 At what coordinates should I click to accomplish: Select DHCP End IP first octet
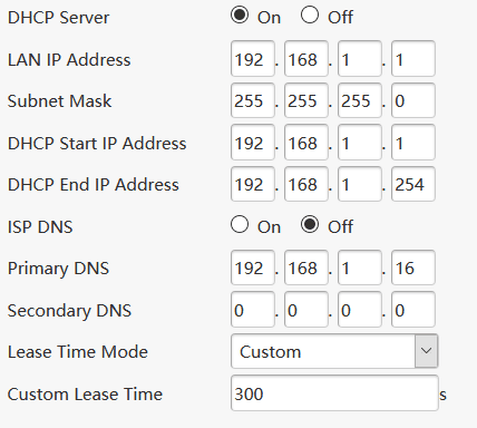(253, 184)
